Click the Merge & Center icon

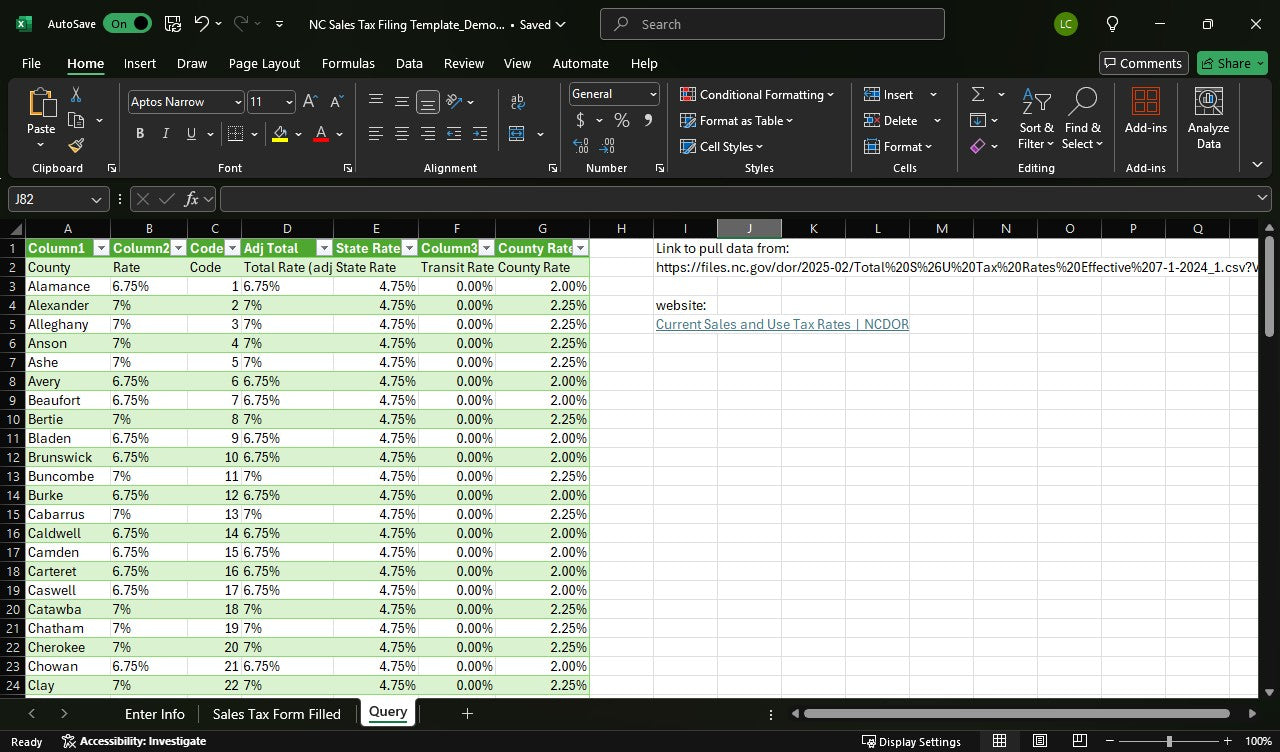(x=517, y=134)
